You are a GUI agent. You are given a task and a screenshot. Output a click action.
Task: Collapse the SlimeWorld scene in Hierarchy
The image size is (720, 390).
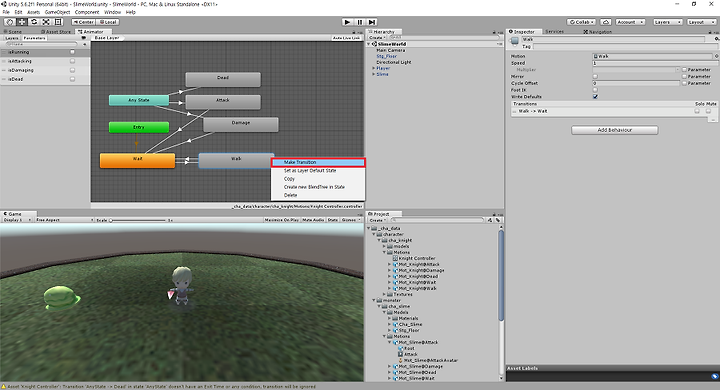[x=369, y=44]
